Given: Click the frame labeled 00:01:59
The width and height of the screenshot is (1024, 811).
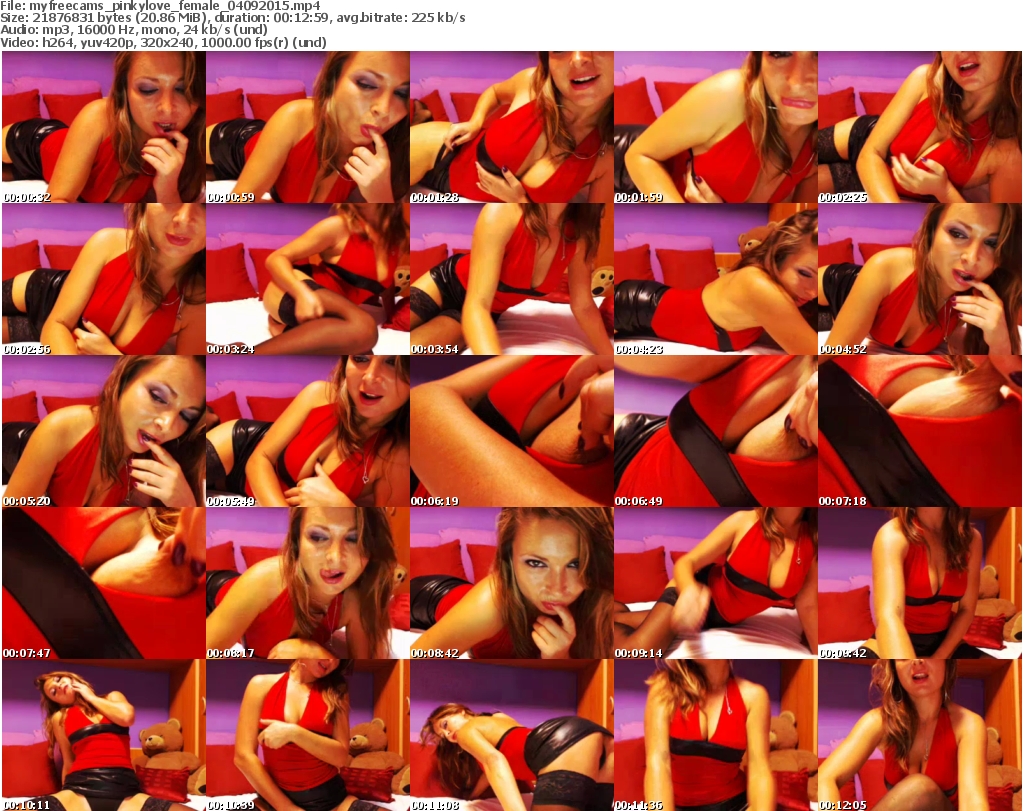Looking at the screenshot, I should tap(716, 127).
